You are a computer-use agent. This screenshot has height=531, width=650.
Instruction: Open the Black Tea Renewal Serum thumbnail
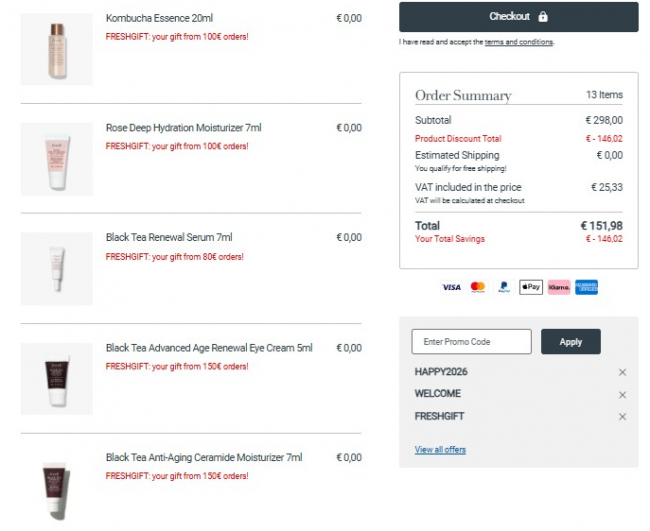tap(56, 269)
